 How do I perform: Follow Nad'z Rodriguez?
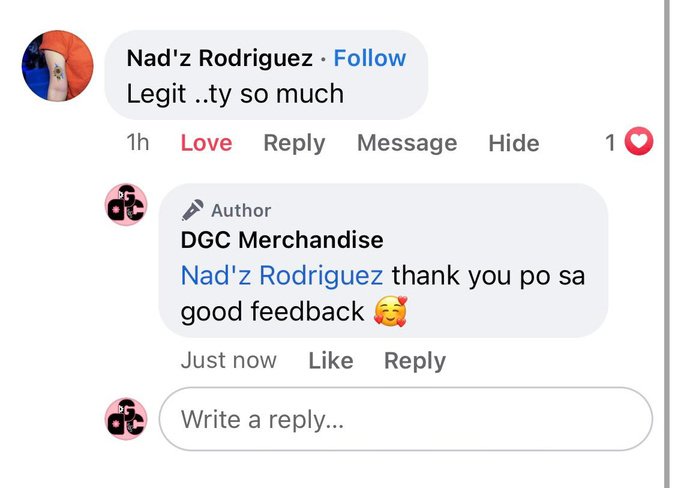pyautogui.click(x=370, y=58)
